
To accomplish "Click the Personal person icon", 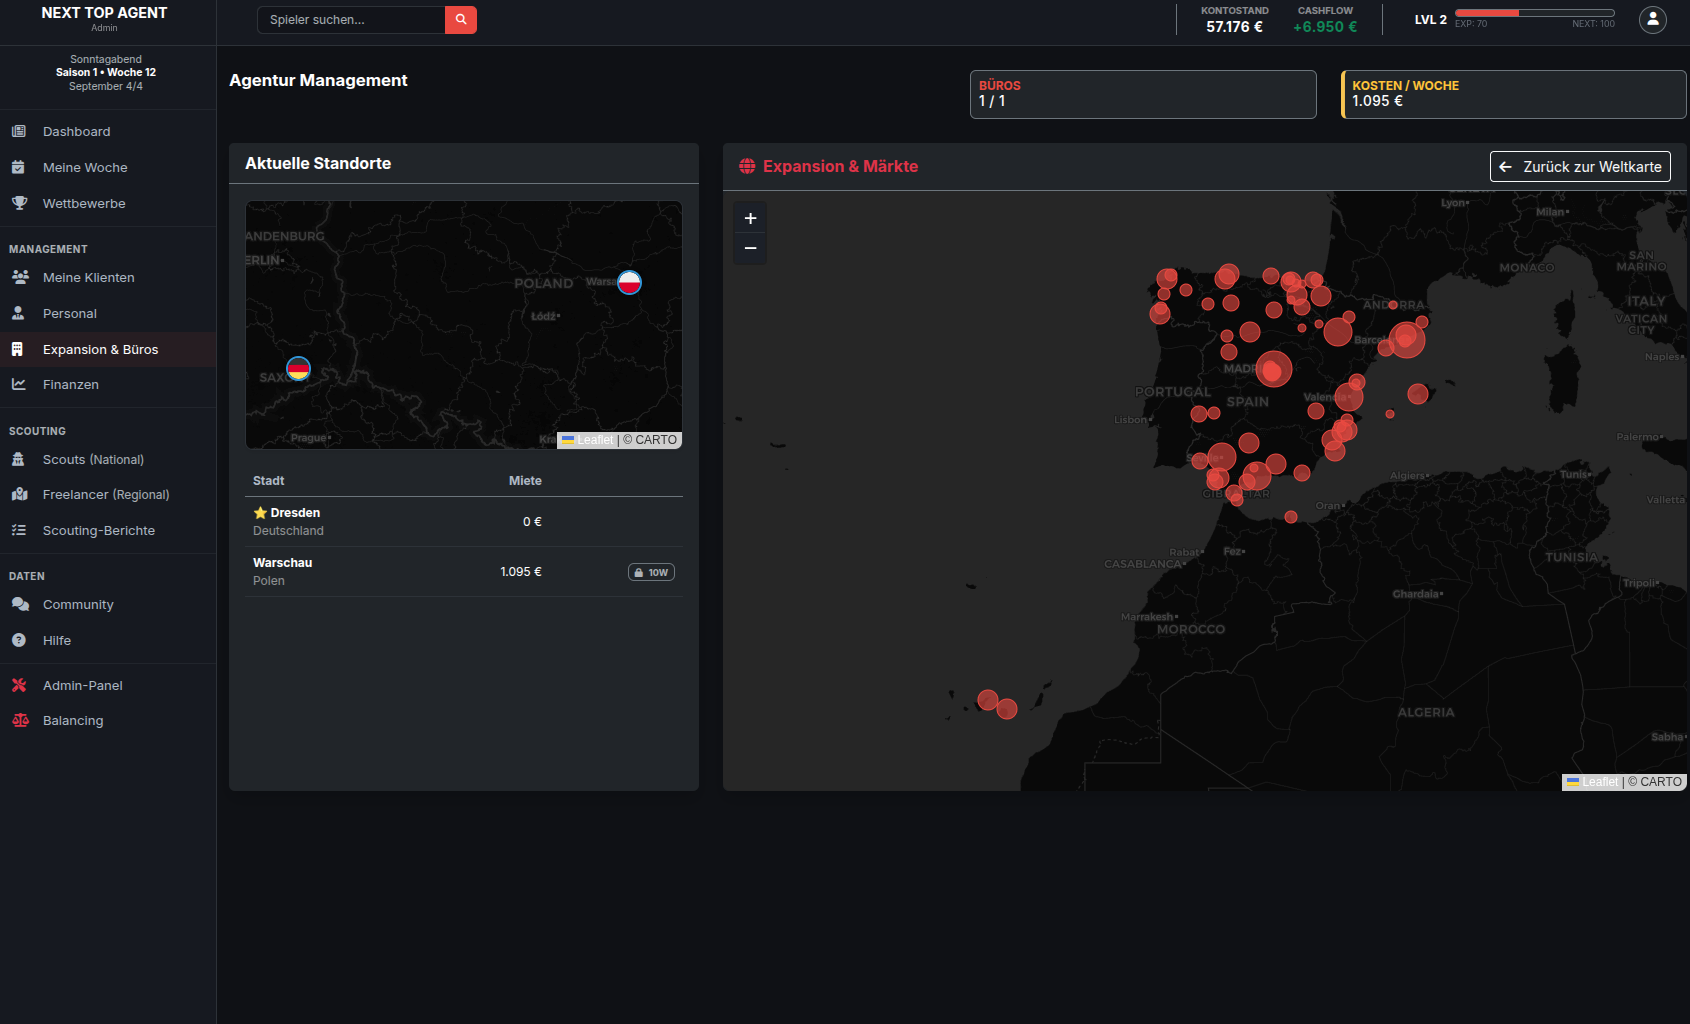I will (x=18, y=313).
